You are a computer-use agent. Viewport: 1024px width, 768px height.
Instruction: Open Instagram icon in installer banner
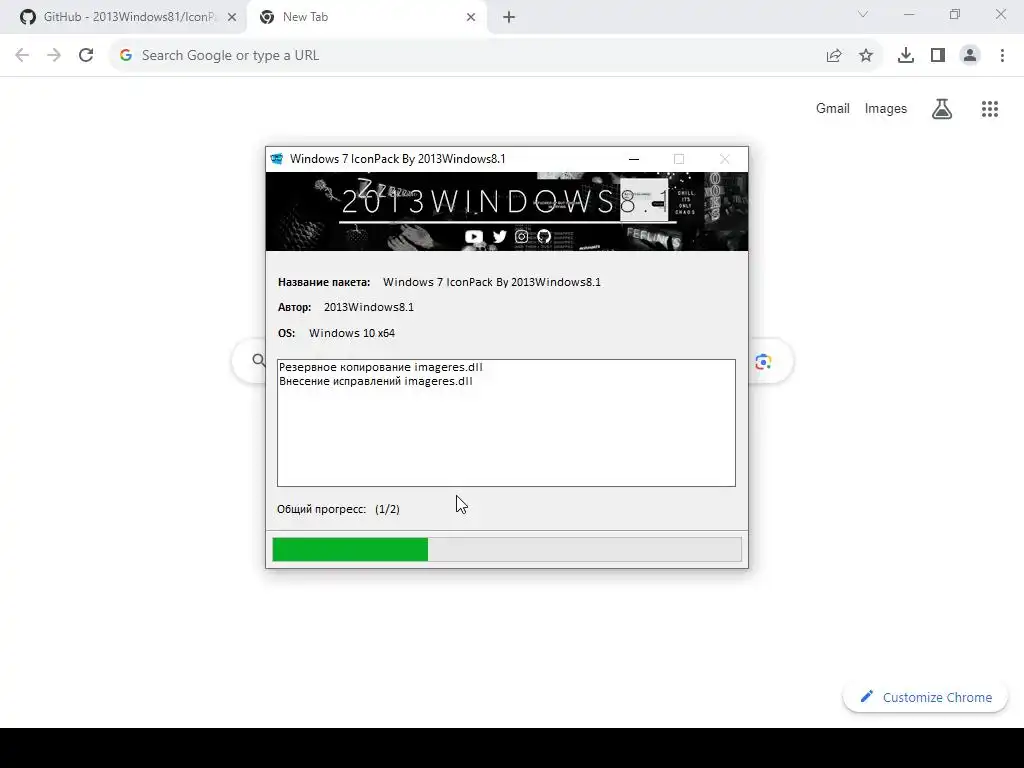pos(521,236)
